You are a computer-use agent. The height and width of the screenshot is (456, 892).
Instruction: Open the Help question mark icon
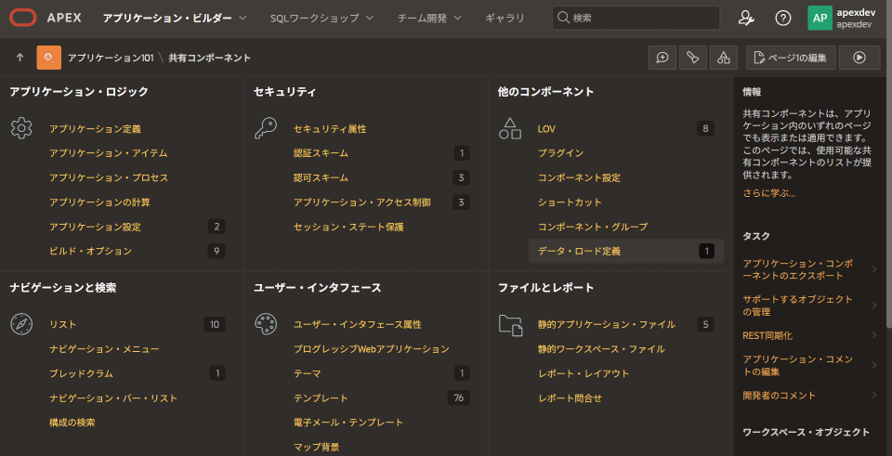click(783, 18)
